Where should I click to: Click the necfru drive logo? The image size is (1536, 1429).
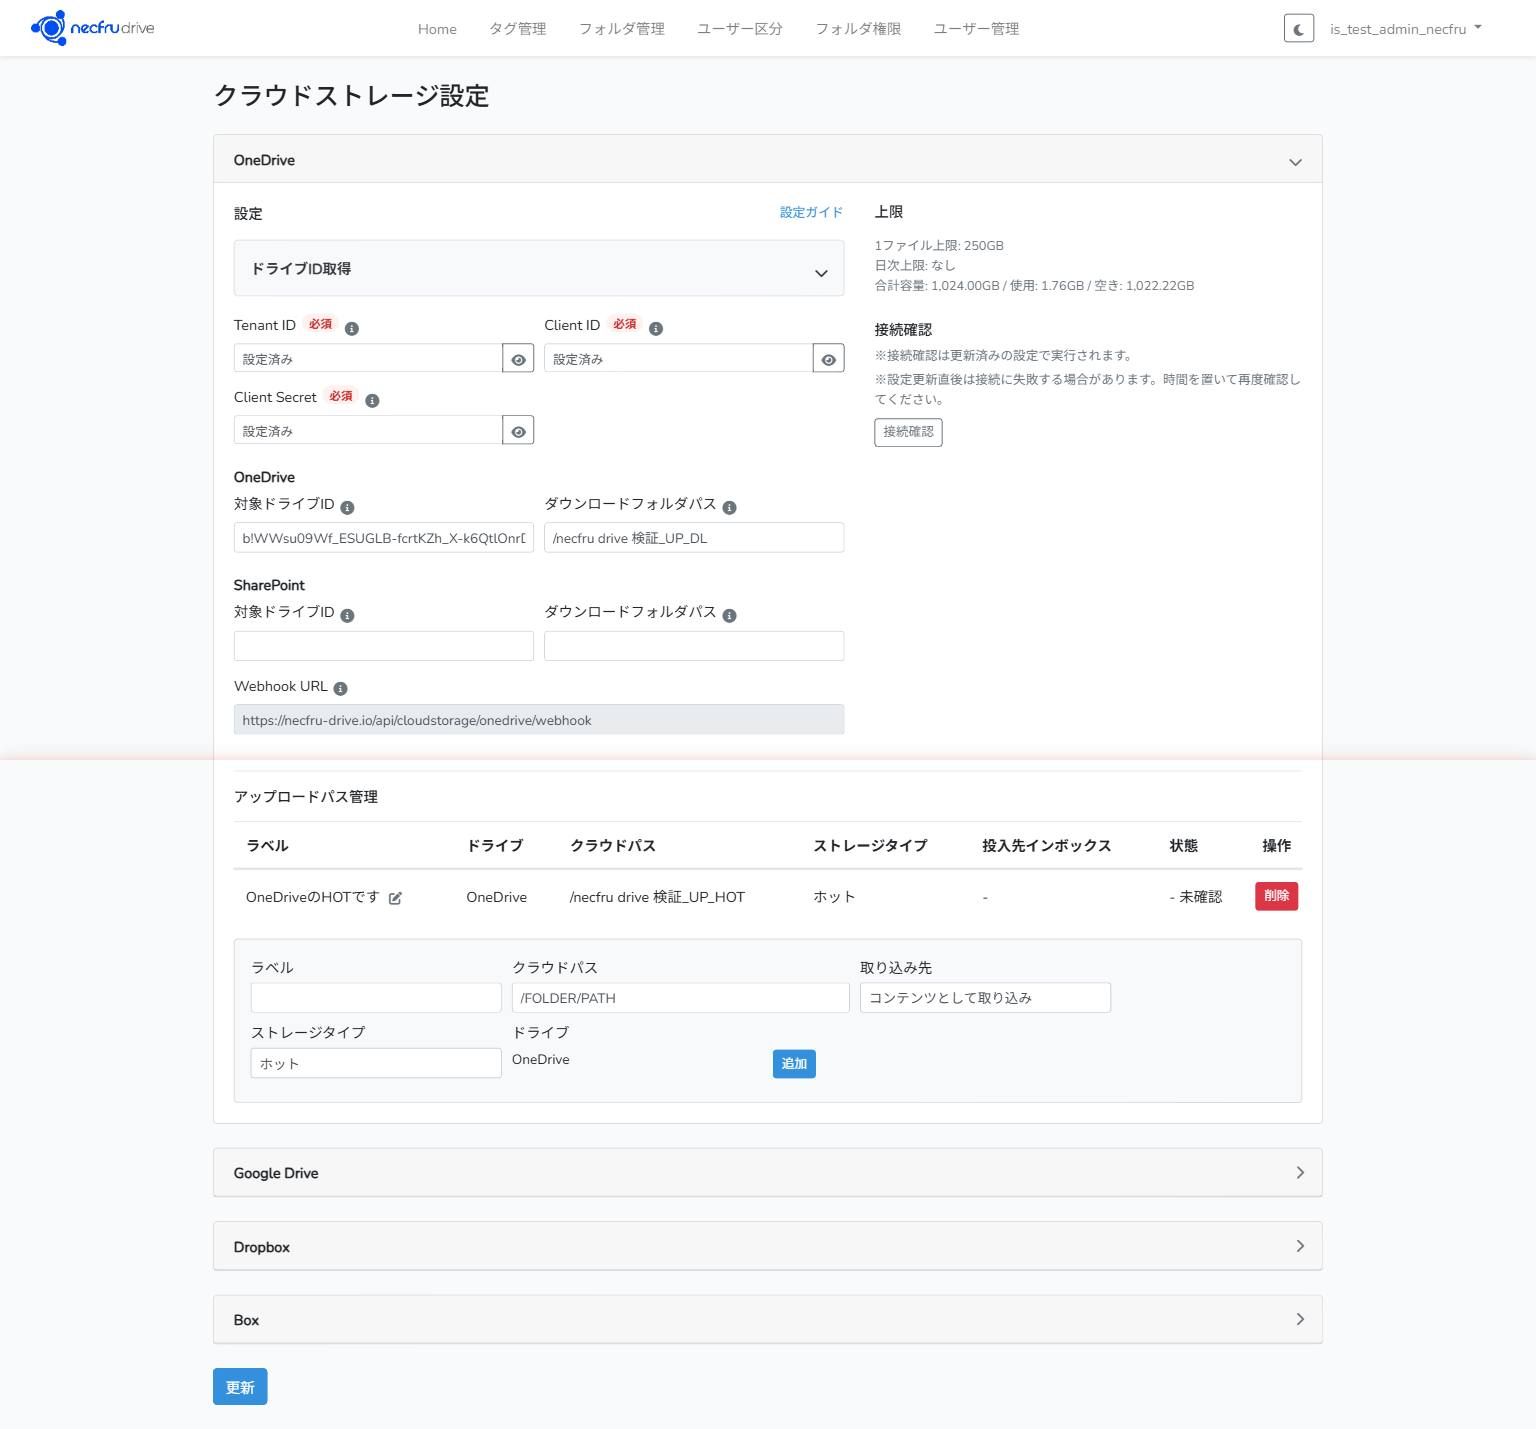(x=93, y=28)
